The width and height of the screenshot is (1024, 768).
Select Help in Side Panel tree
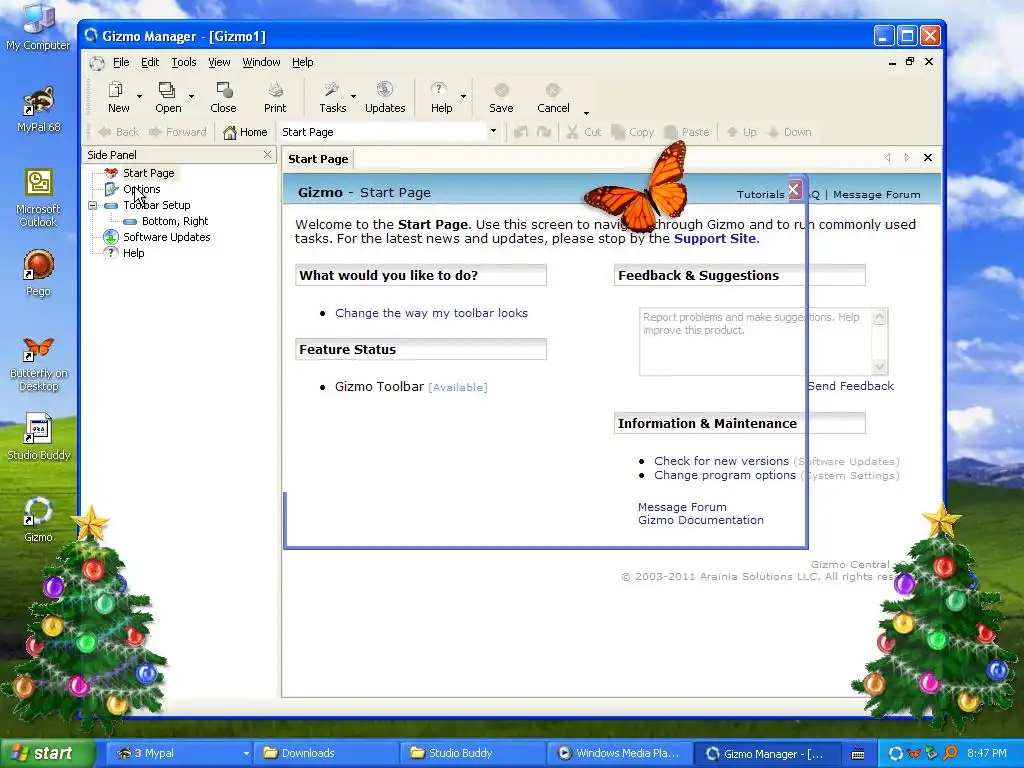click(x=133, y=253)
